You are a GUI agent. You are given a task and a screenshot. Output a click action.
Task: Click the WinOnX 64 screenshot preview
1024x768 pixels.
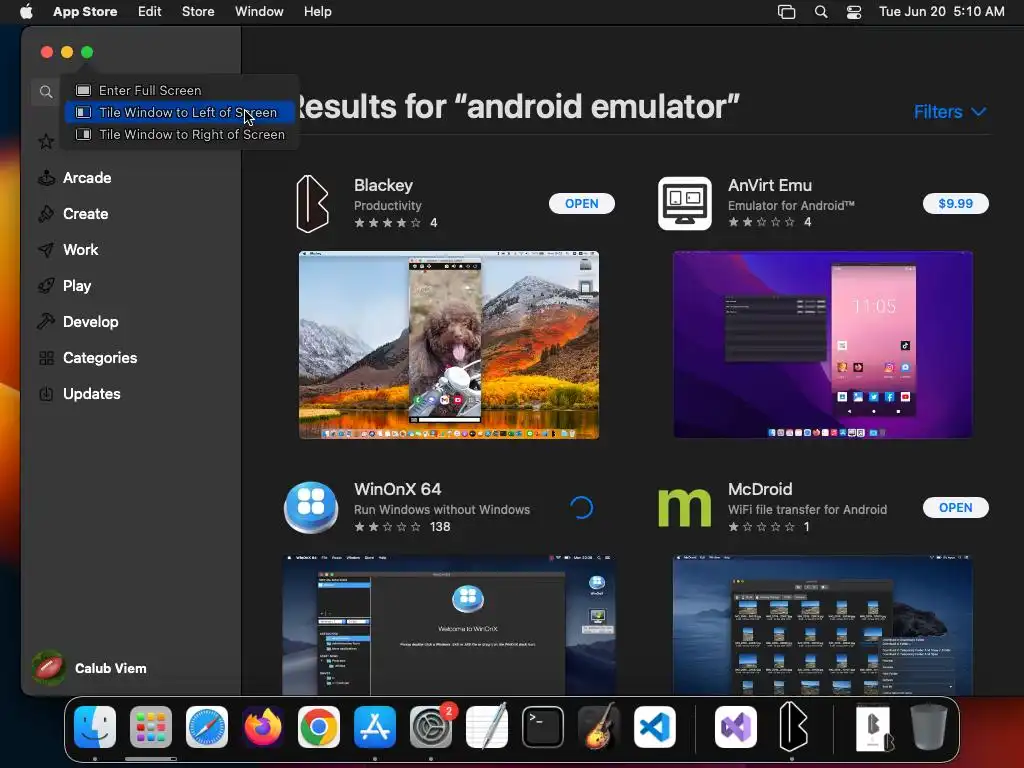(x=449, y=625)
